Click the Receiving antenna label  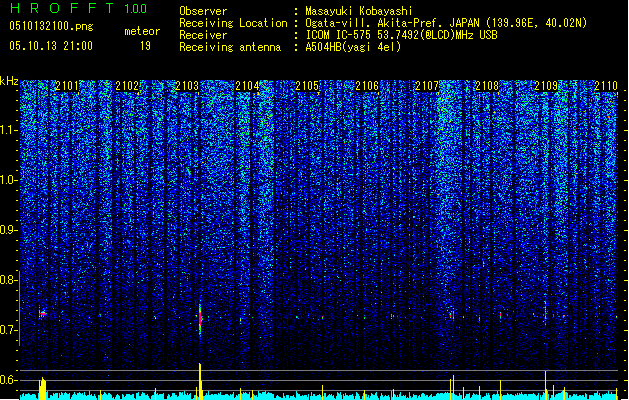pos(230,47)
